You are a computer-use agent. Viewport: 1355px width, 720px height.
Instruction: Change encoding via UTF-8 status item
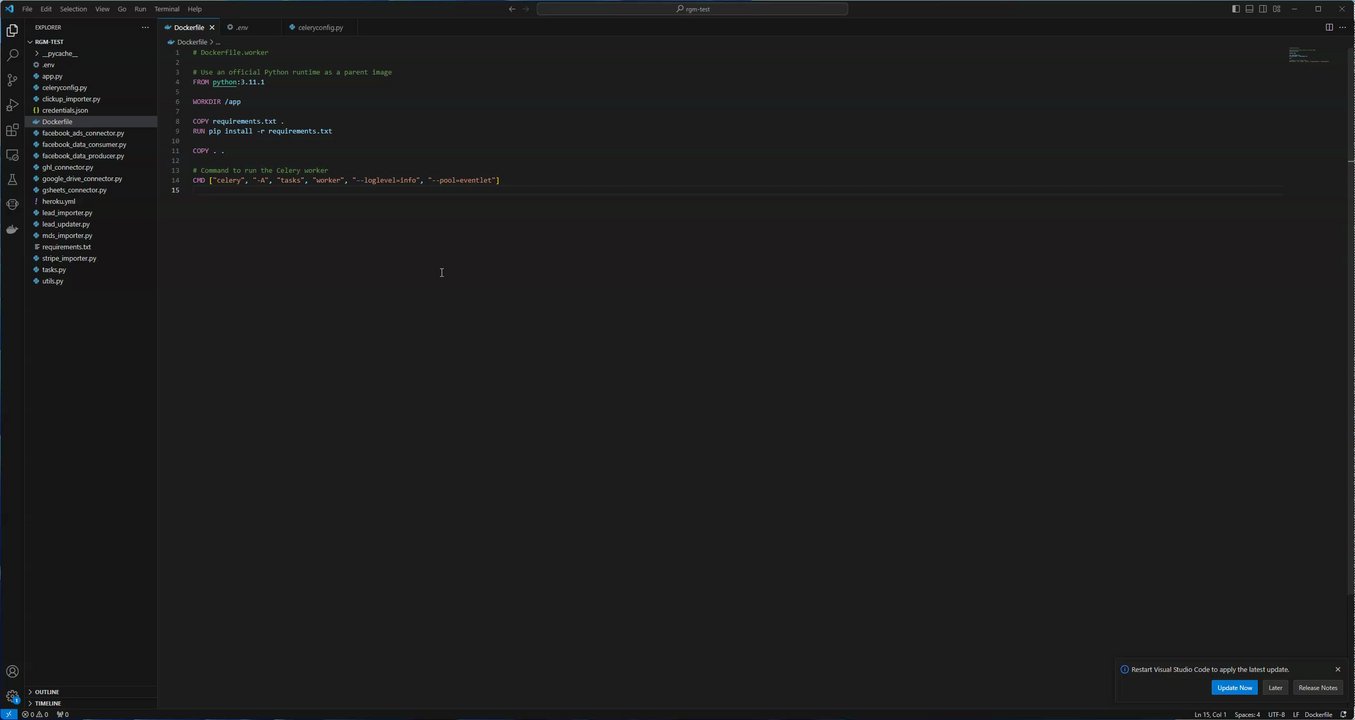pyautogui.click(x=1276, y=714)
